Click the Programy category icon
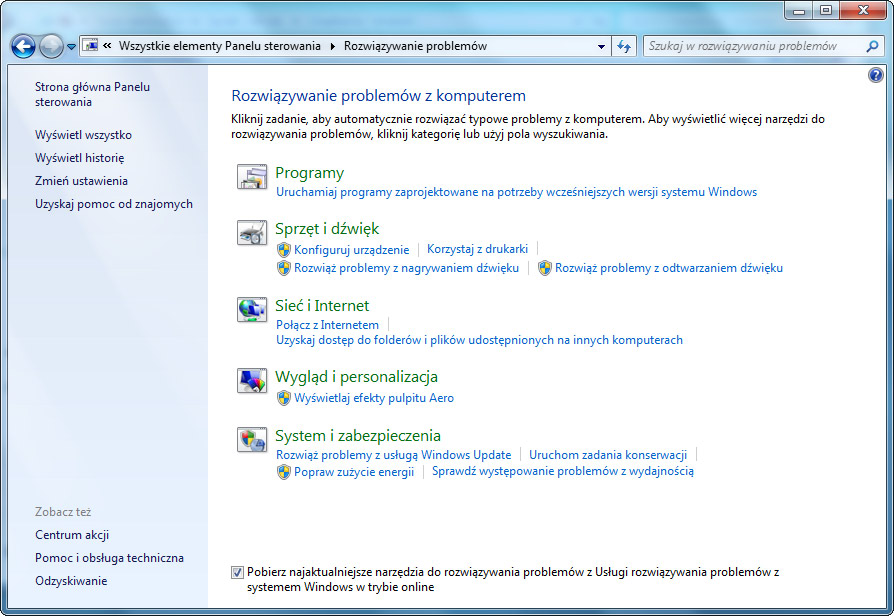 [x=251, y=177]
